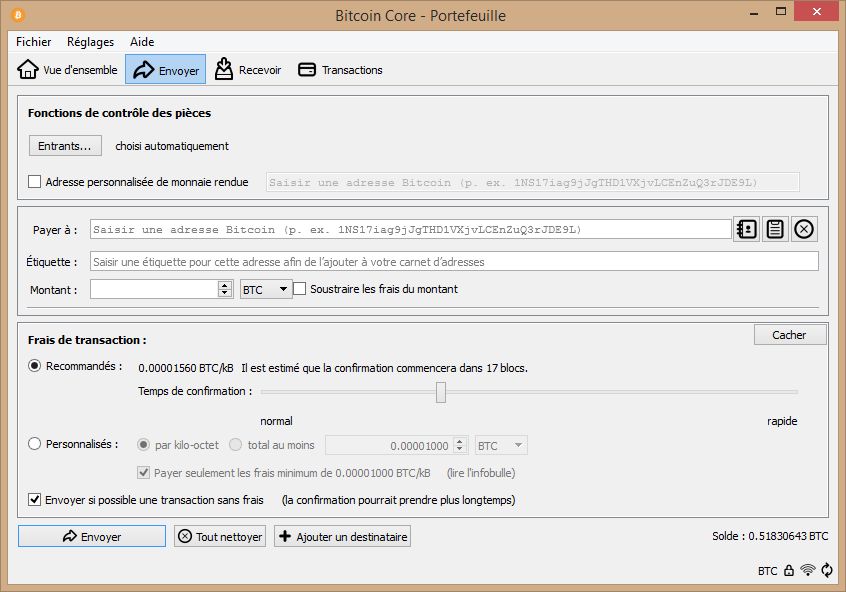
Task: Click the Montant amount spinner arrows
Action: (225, 289)
